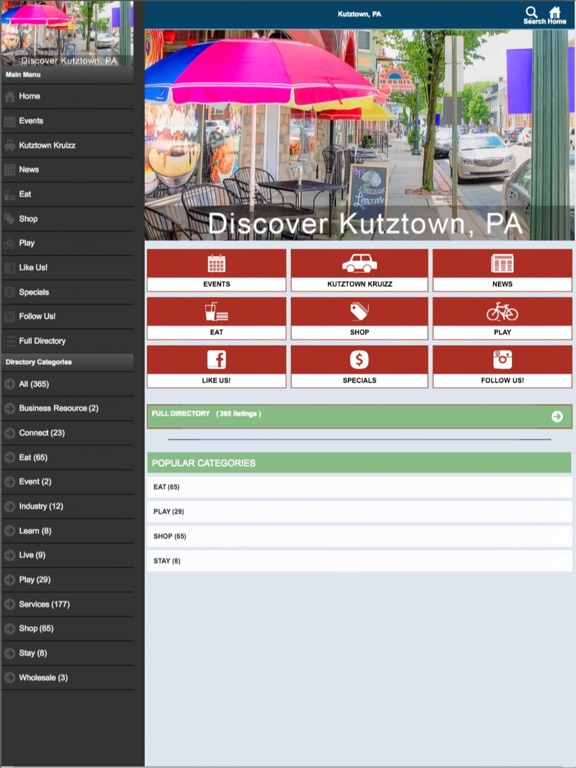Open EAT (65) popular category row
576x768 pixels.
pyautogui.click(x=360, y=487)
